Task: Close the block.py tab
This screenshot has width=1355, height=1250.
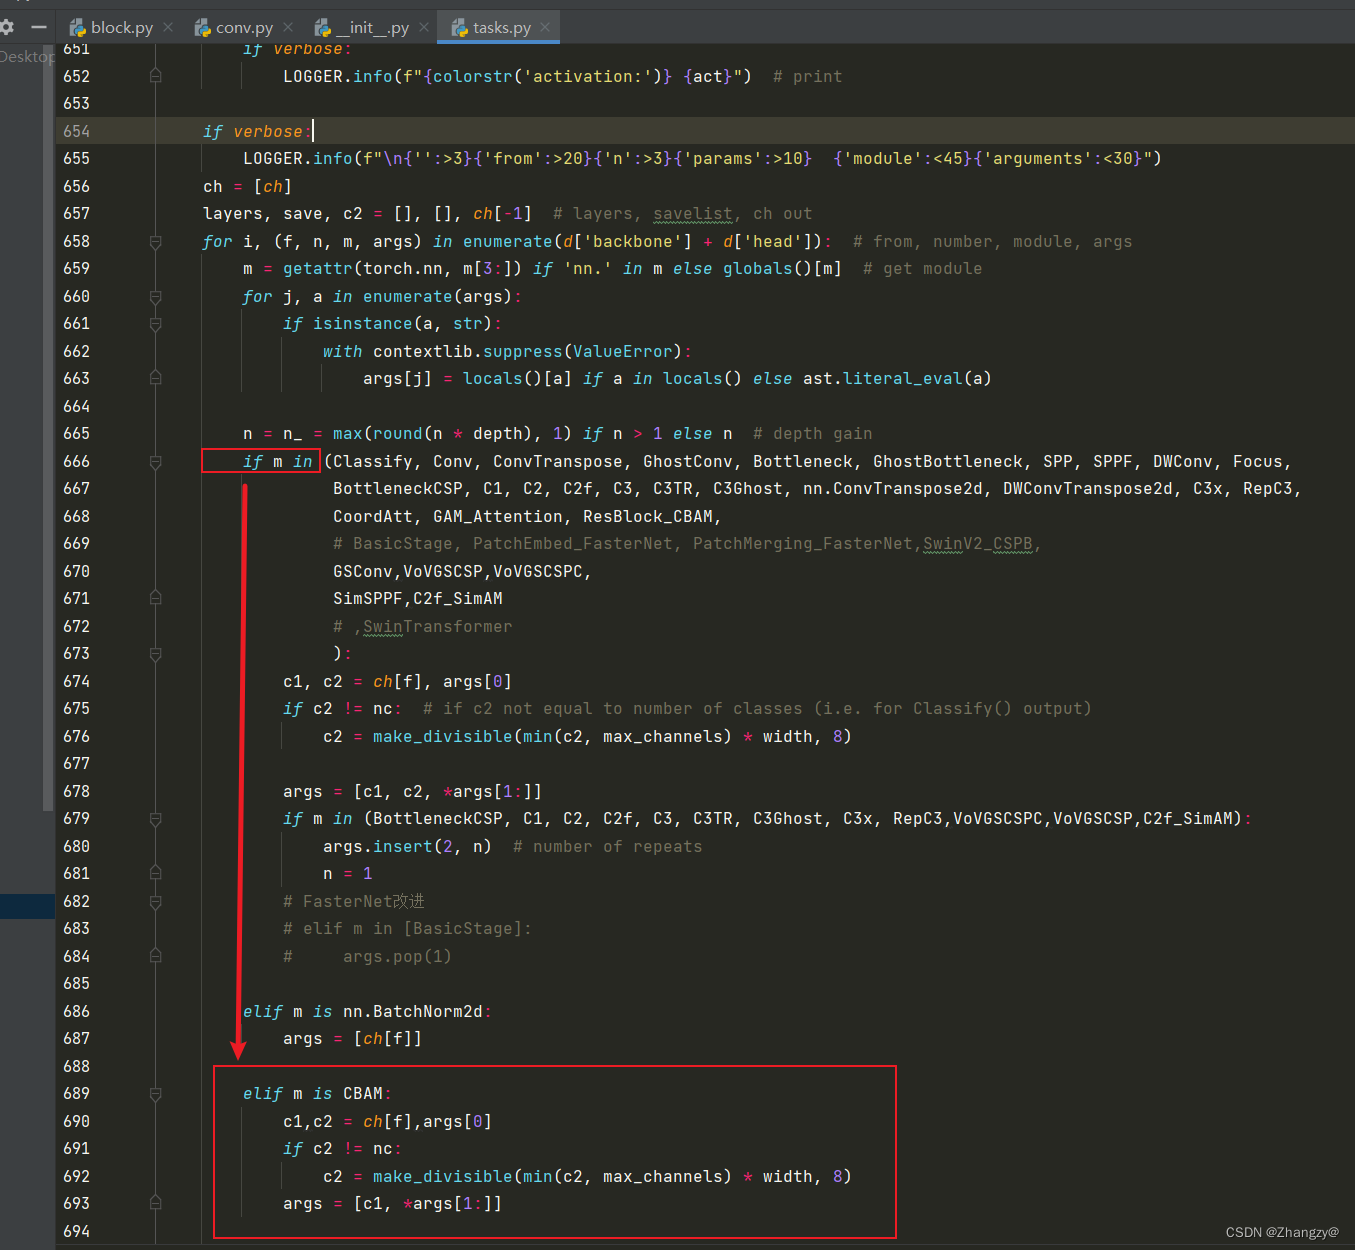Action: tap(168, 27)
